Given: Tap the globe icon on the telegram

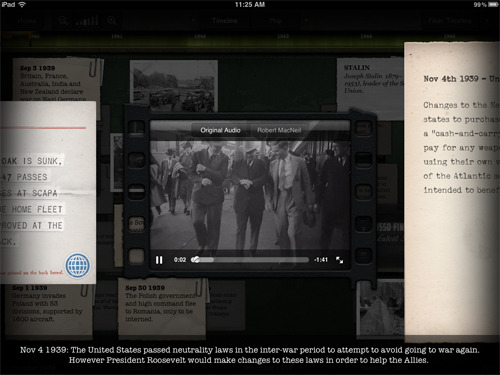Looking at the screenshot, I should coord(78,266).
